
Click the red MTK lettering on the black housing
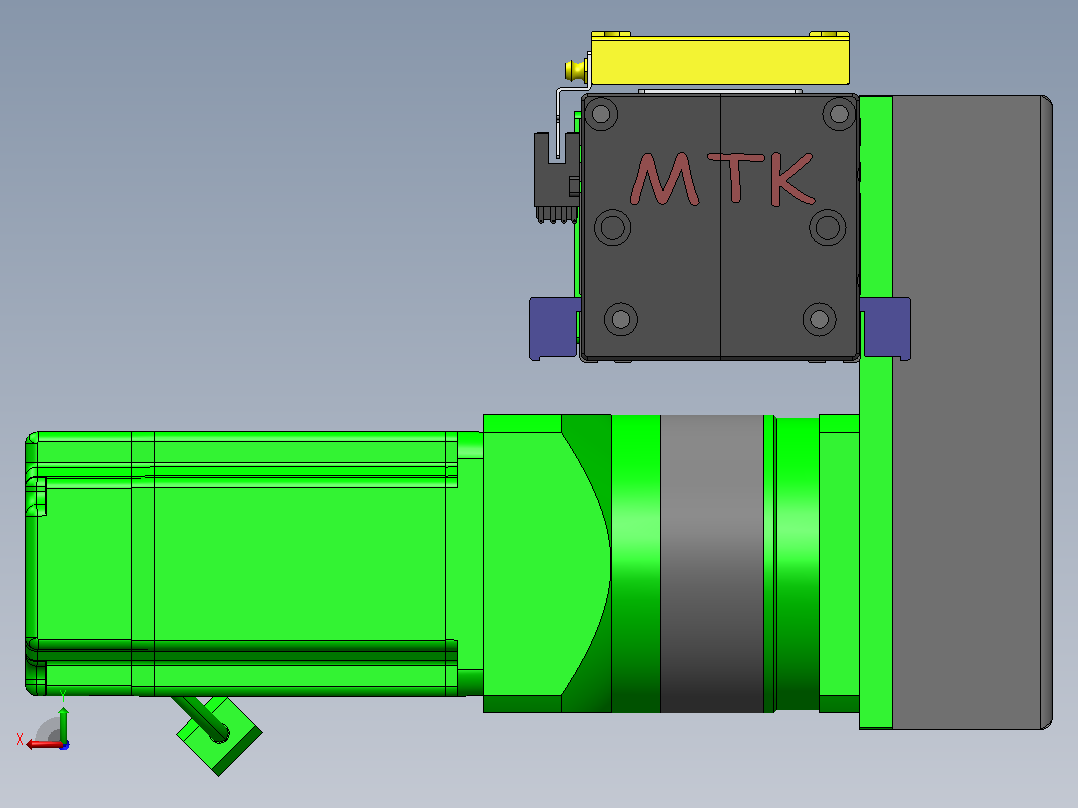[722, 179]
